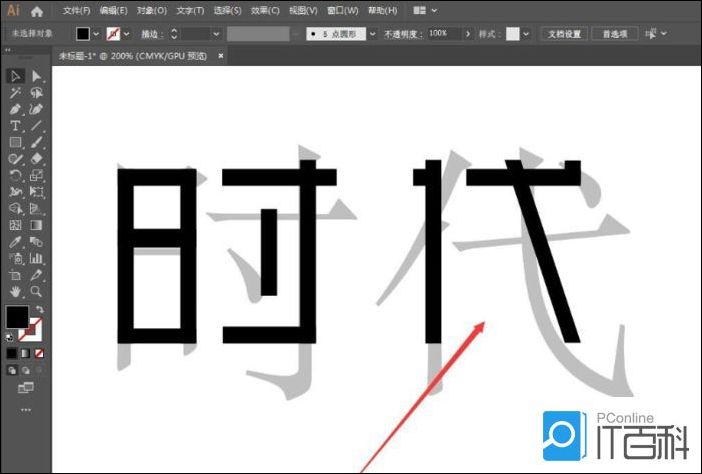Image resolution: width=702 pixels, height=474 pixels.
Task: Enable Draw Normal mode
Action: (12, 370)
